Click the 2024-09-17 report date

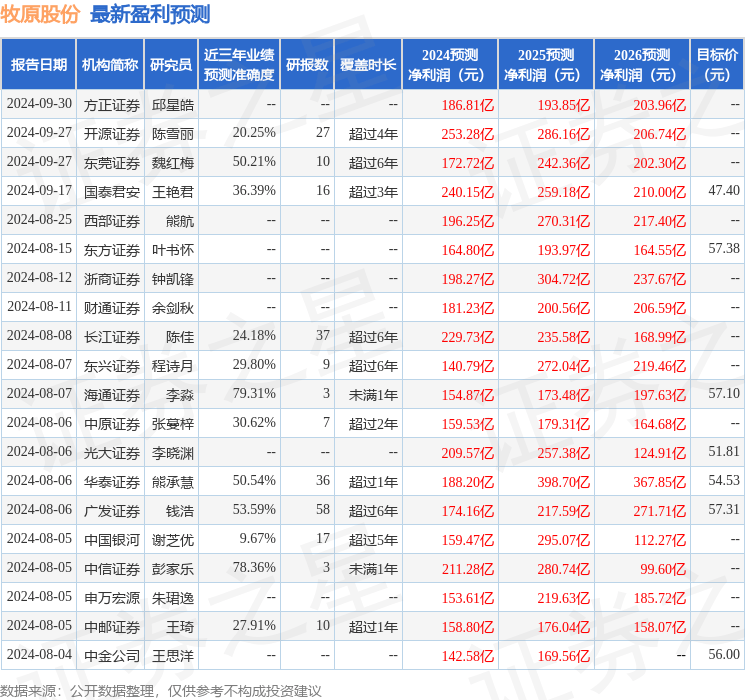pos(39,190)
